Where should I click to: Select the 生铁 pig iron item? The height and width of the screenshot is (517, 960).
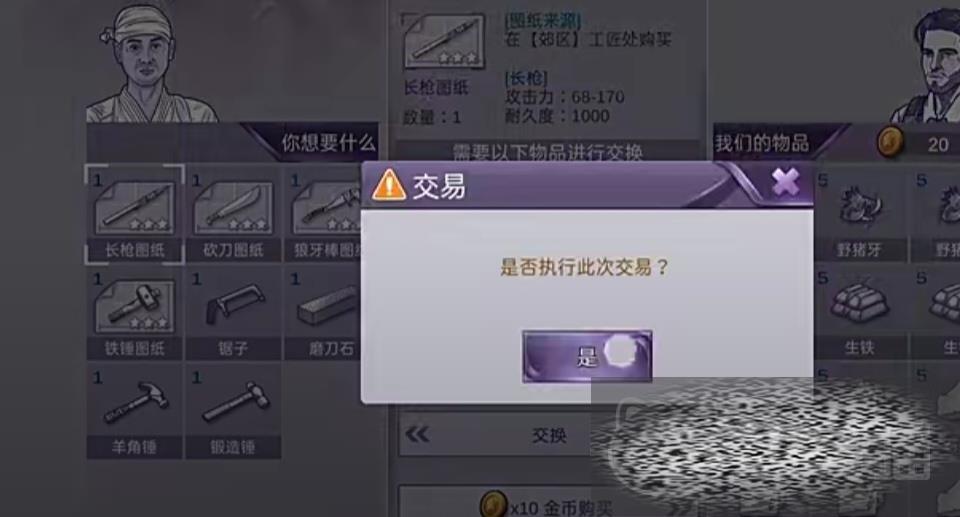click(x=860, y=313)
